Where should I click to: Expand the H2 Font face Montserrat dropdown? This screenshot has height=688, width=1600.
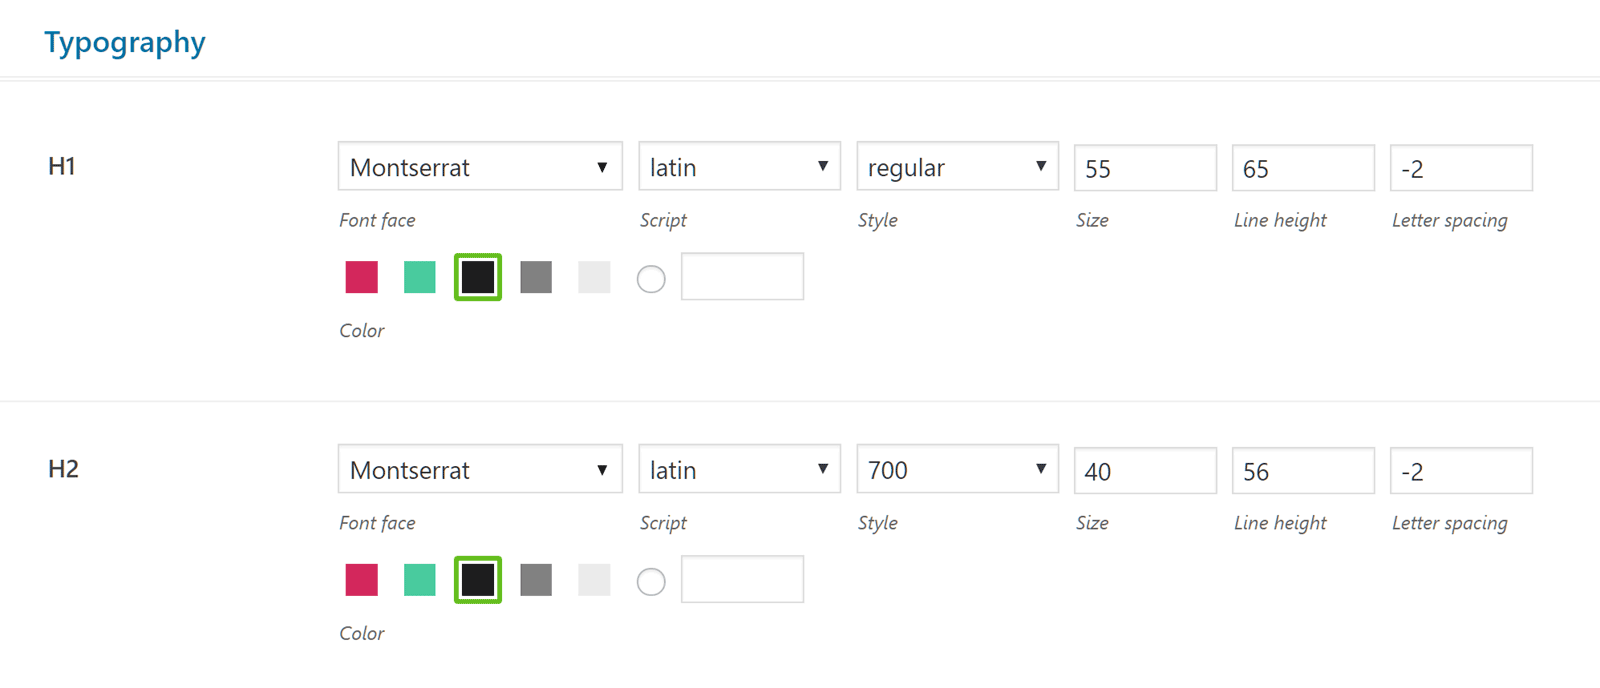pos(480,470)
